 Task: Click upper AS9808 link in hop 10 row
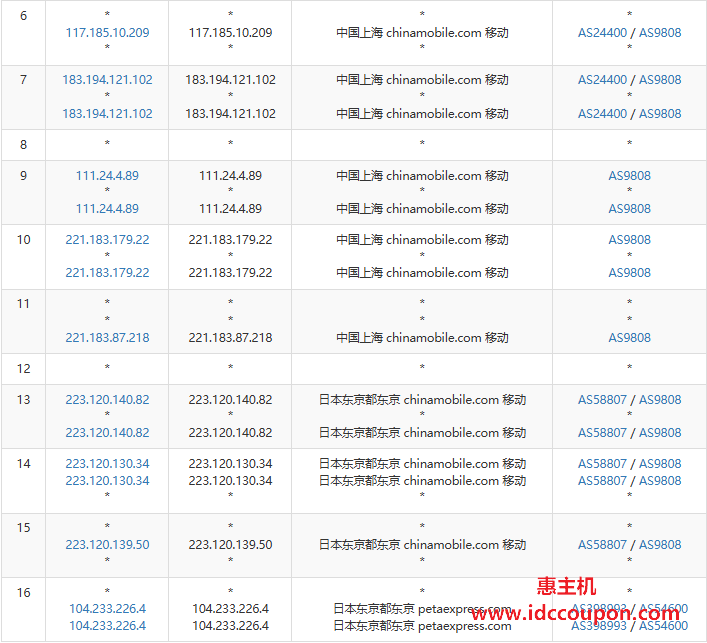pyautogui.click(x=629, y=239)
